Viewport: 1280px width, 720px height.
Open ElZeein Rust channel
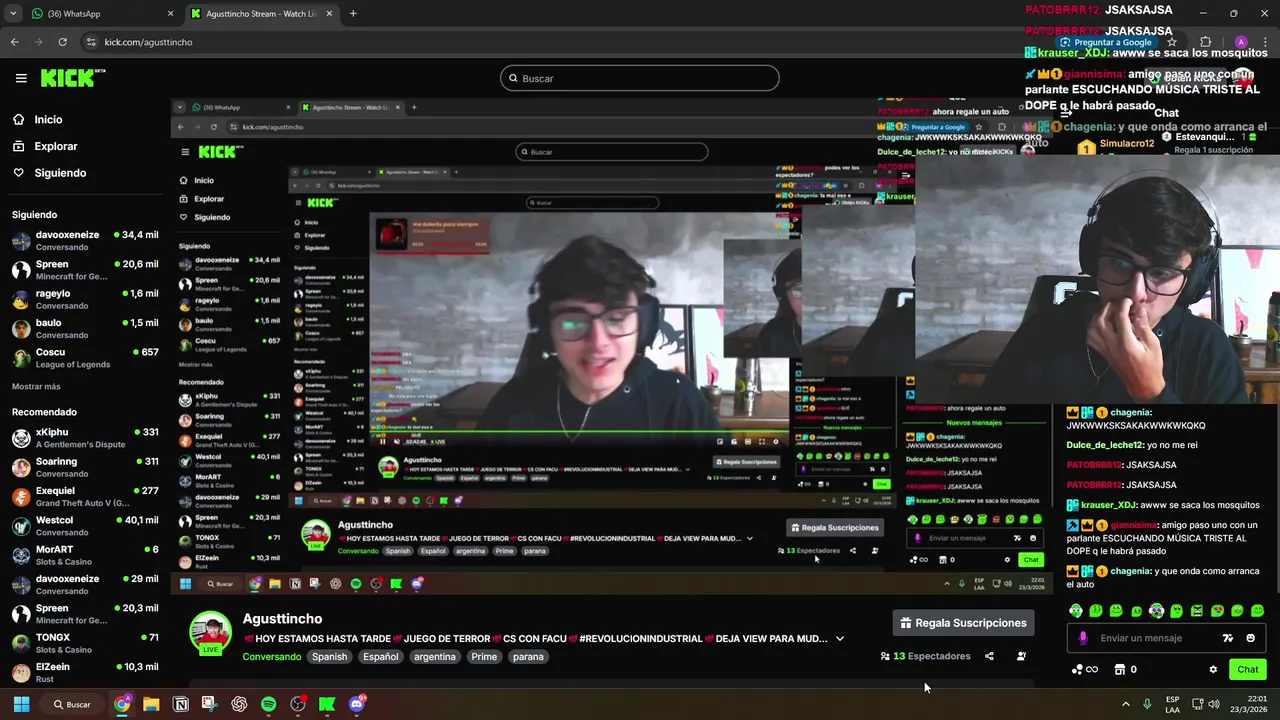coord(84,672)
